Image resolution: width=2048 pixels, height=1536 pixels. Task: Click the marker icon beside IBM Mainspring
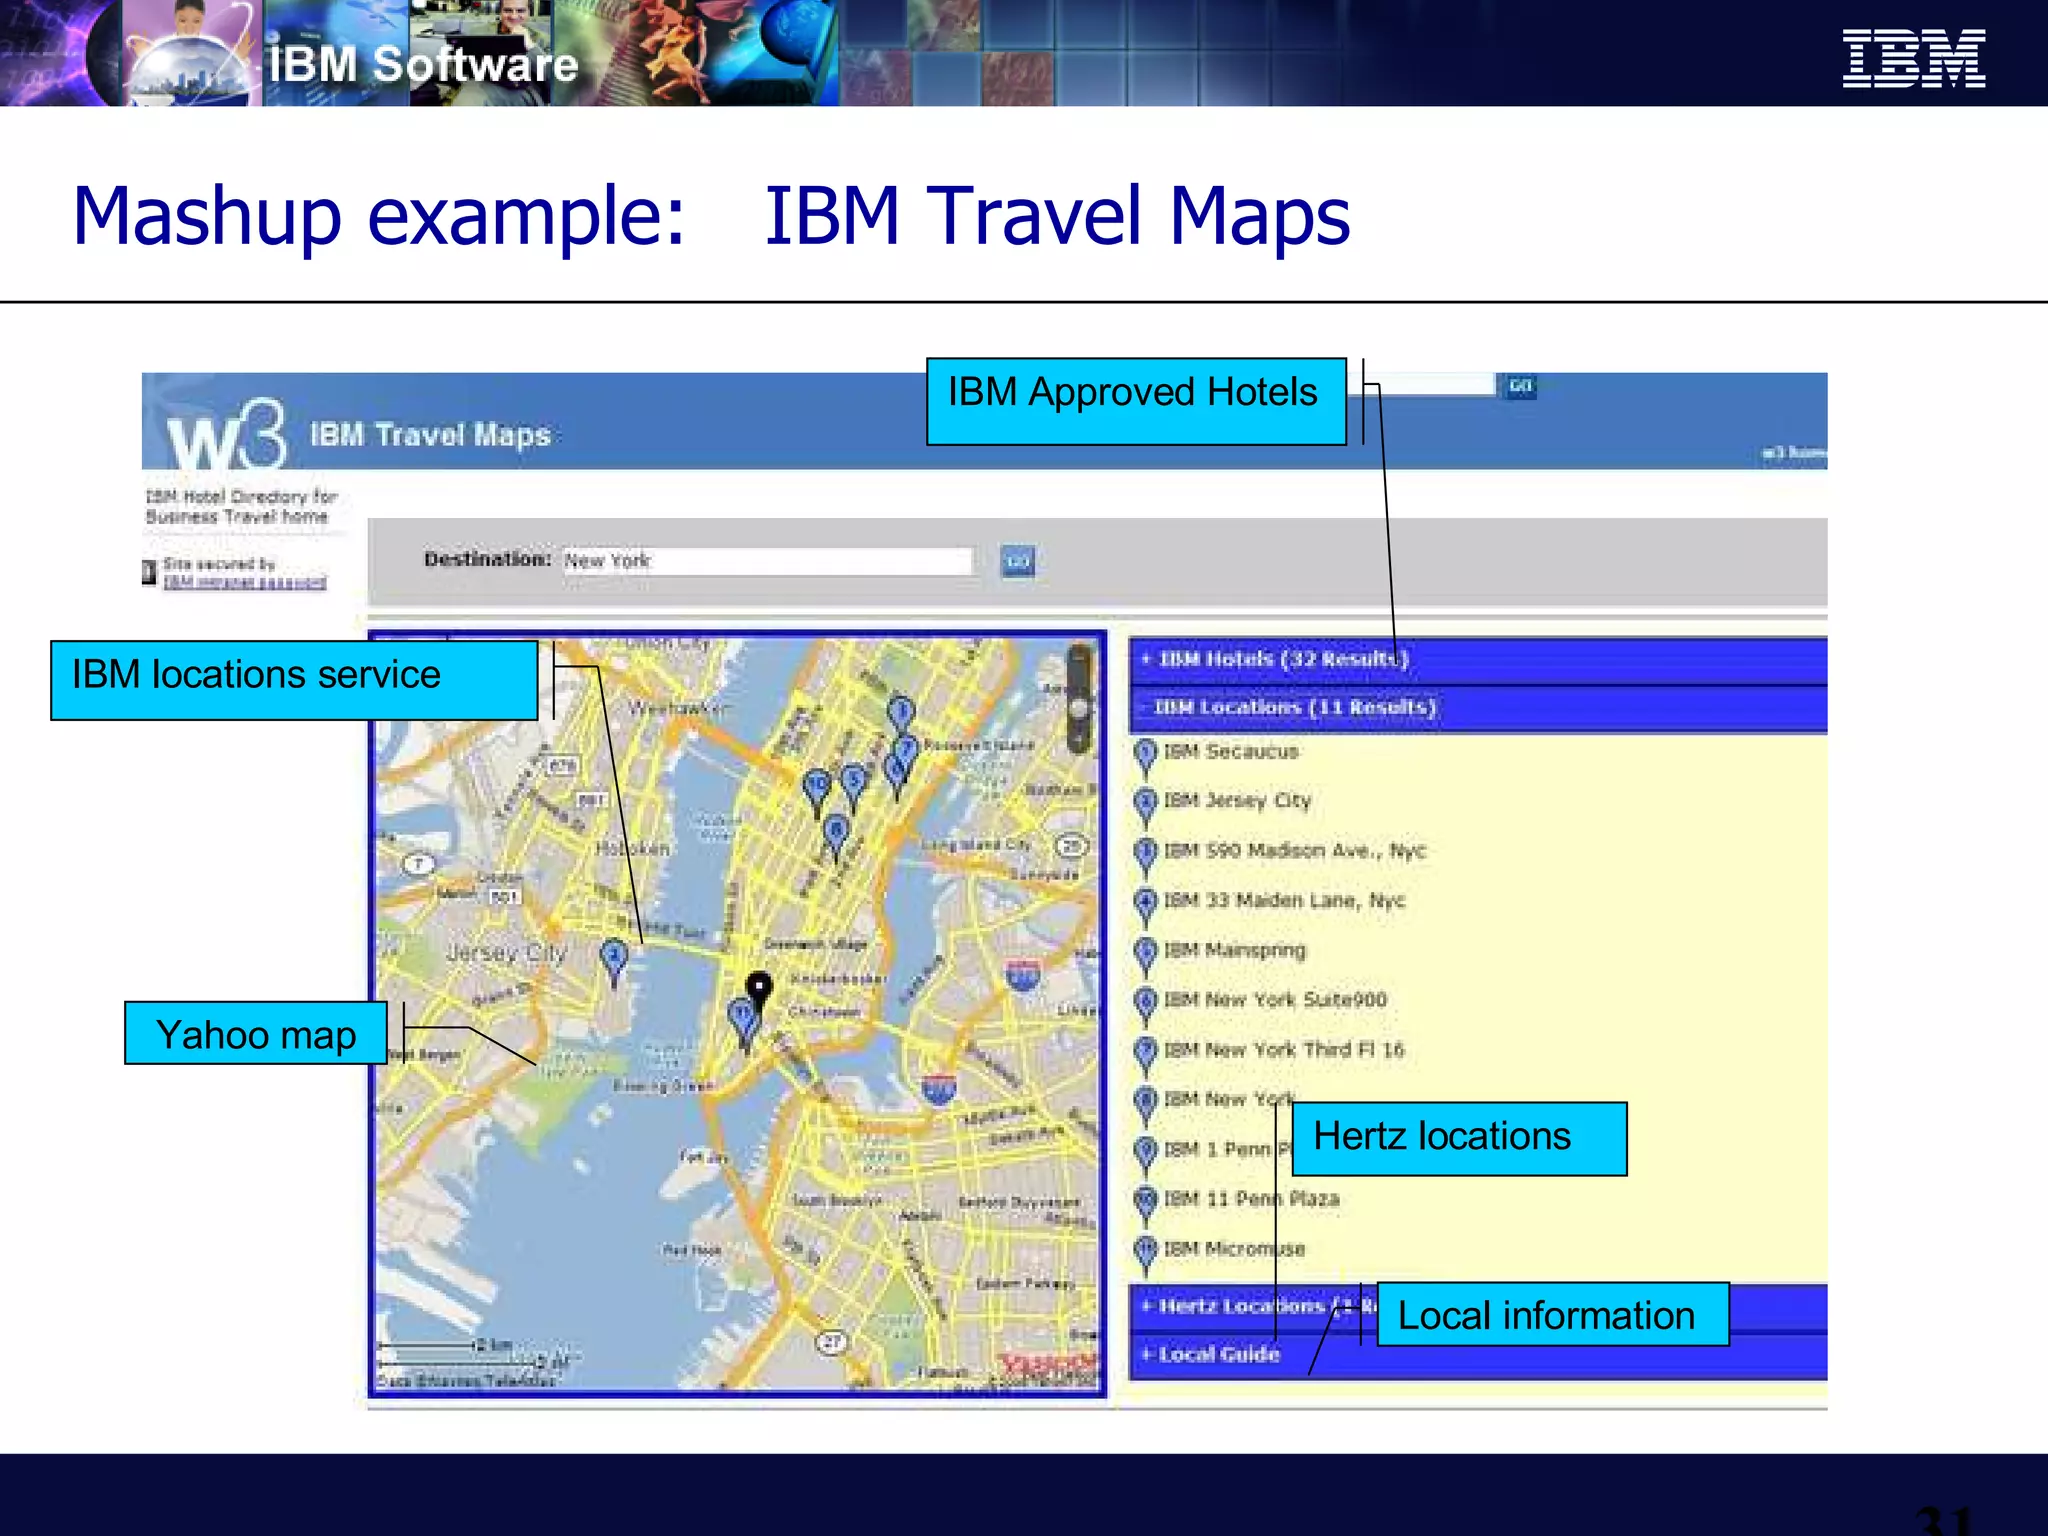click(x=1146, y=955)
